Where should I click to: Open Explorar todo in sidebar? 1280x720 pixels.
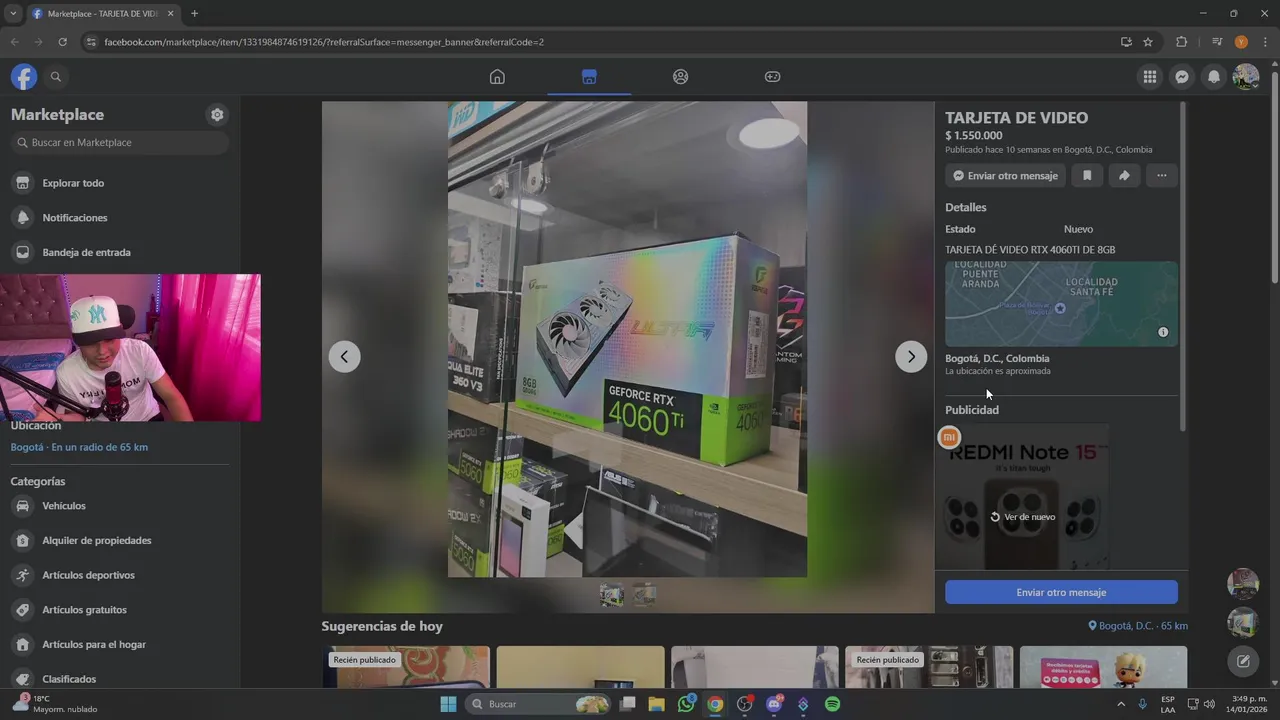[x=120, y=183]
